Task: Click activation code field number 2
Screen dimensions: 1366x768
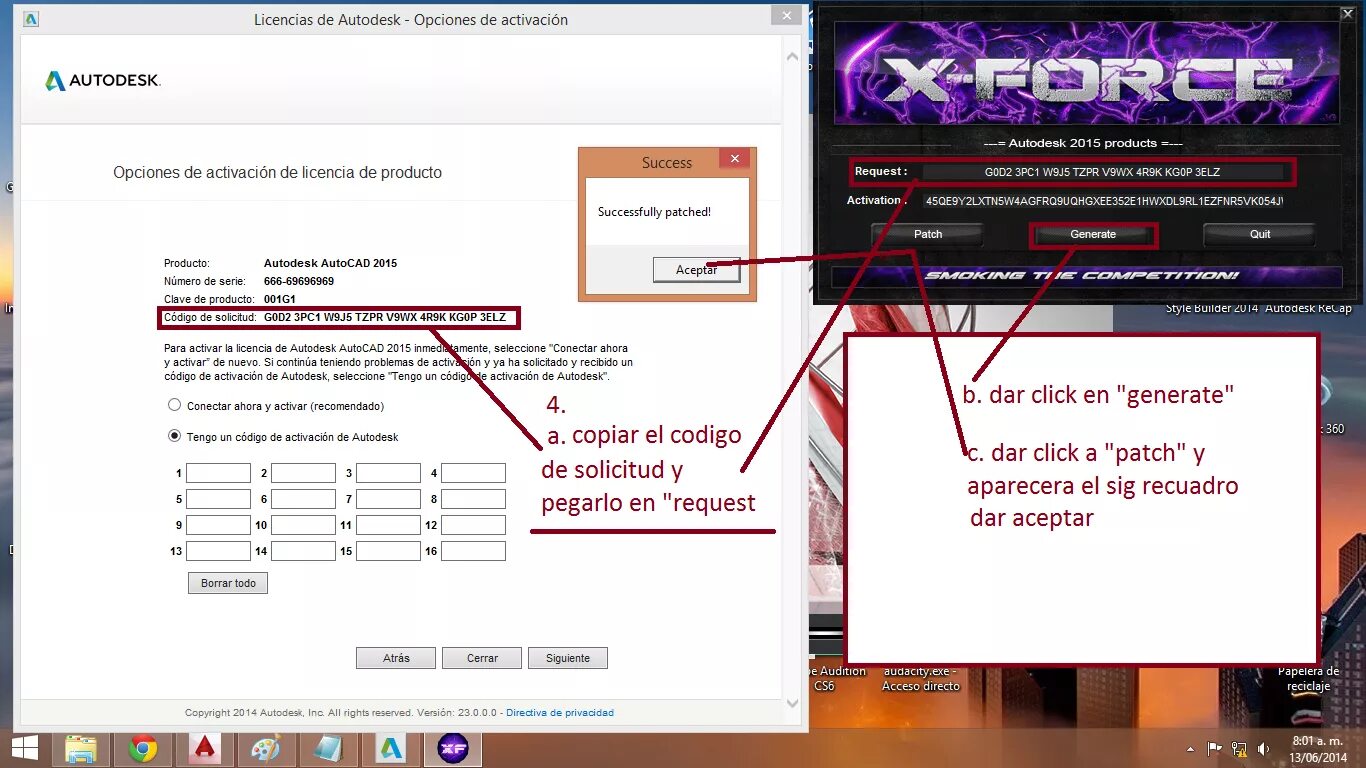Action: pos(303,473)
